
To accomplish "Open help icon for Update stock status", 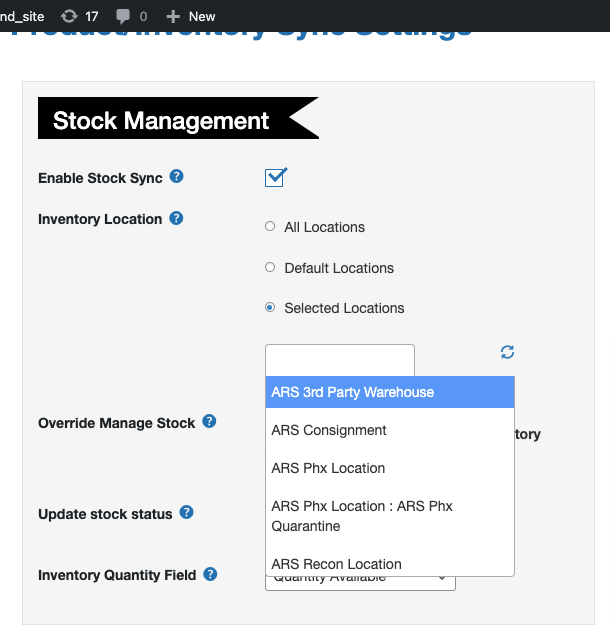I will (x=187, y=513).
